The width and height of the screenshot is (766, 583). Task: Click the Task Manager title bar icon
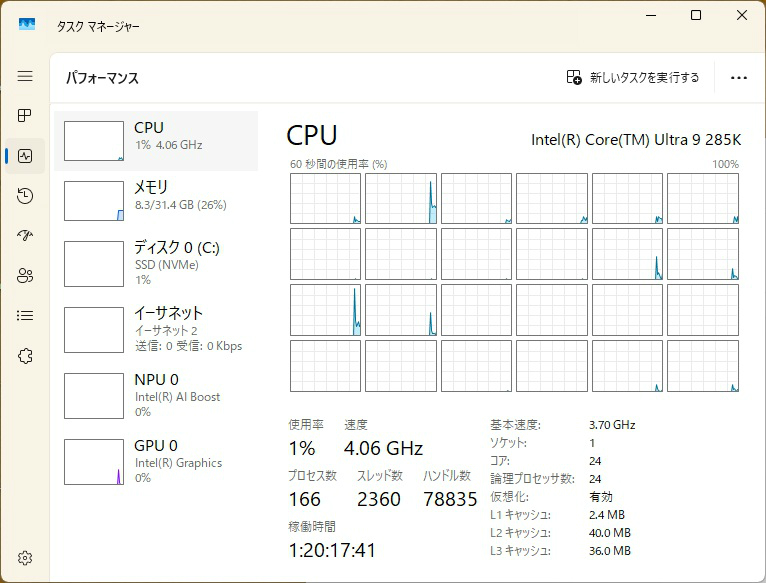tap(26, 23)
